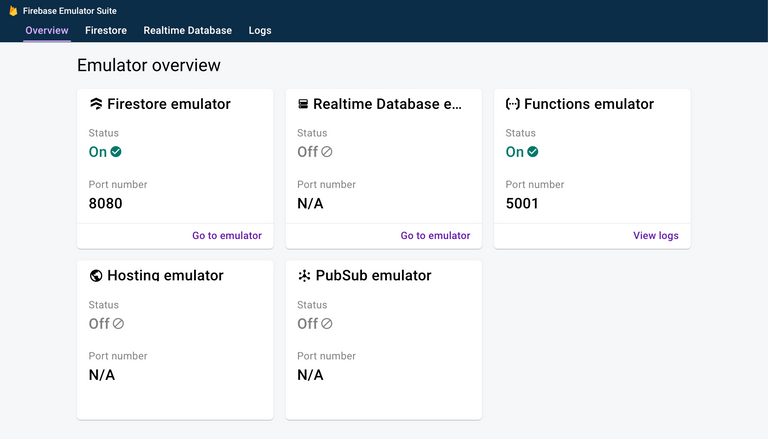
Task: Click the Firestore emulator card title
Action: click(x=169, y=104)
